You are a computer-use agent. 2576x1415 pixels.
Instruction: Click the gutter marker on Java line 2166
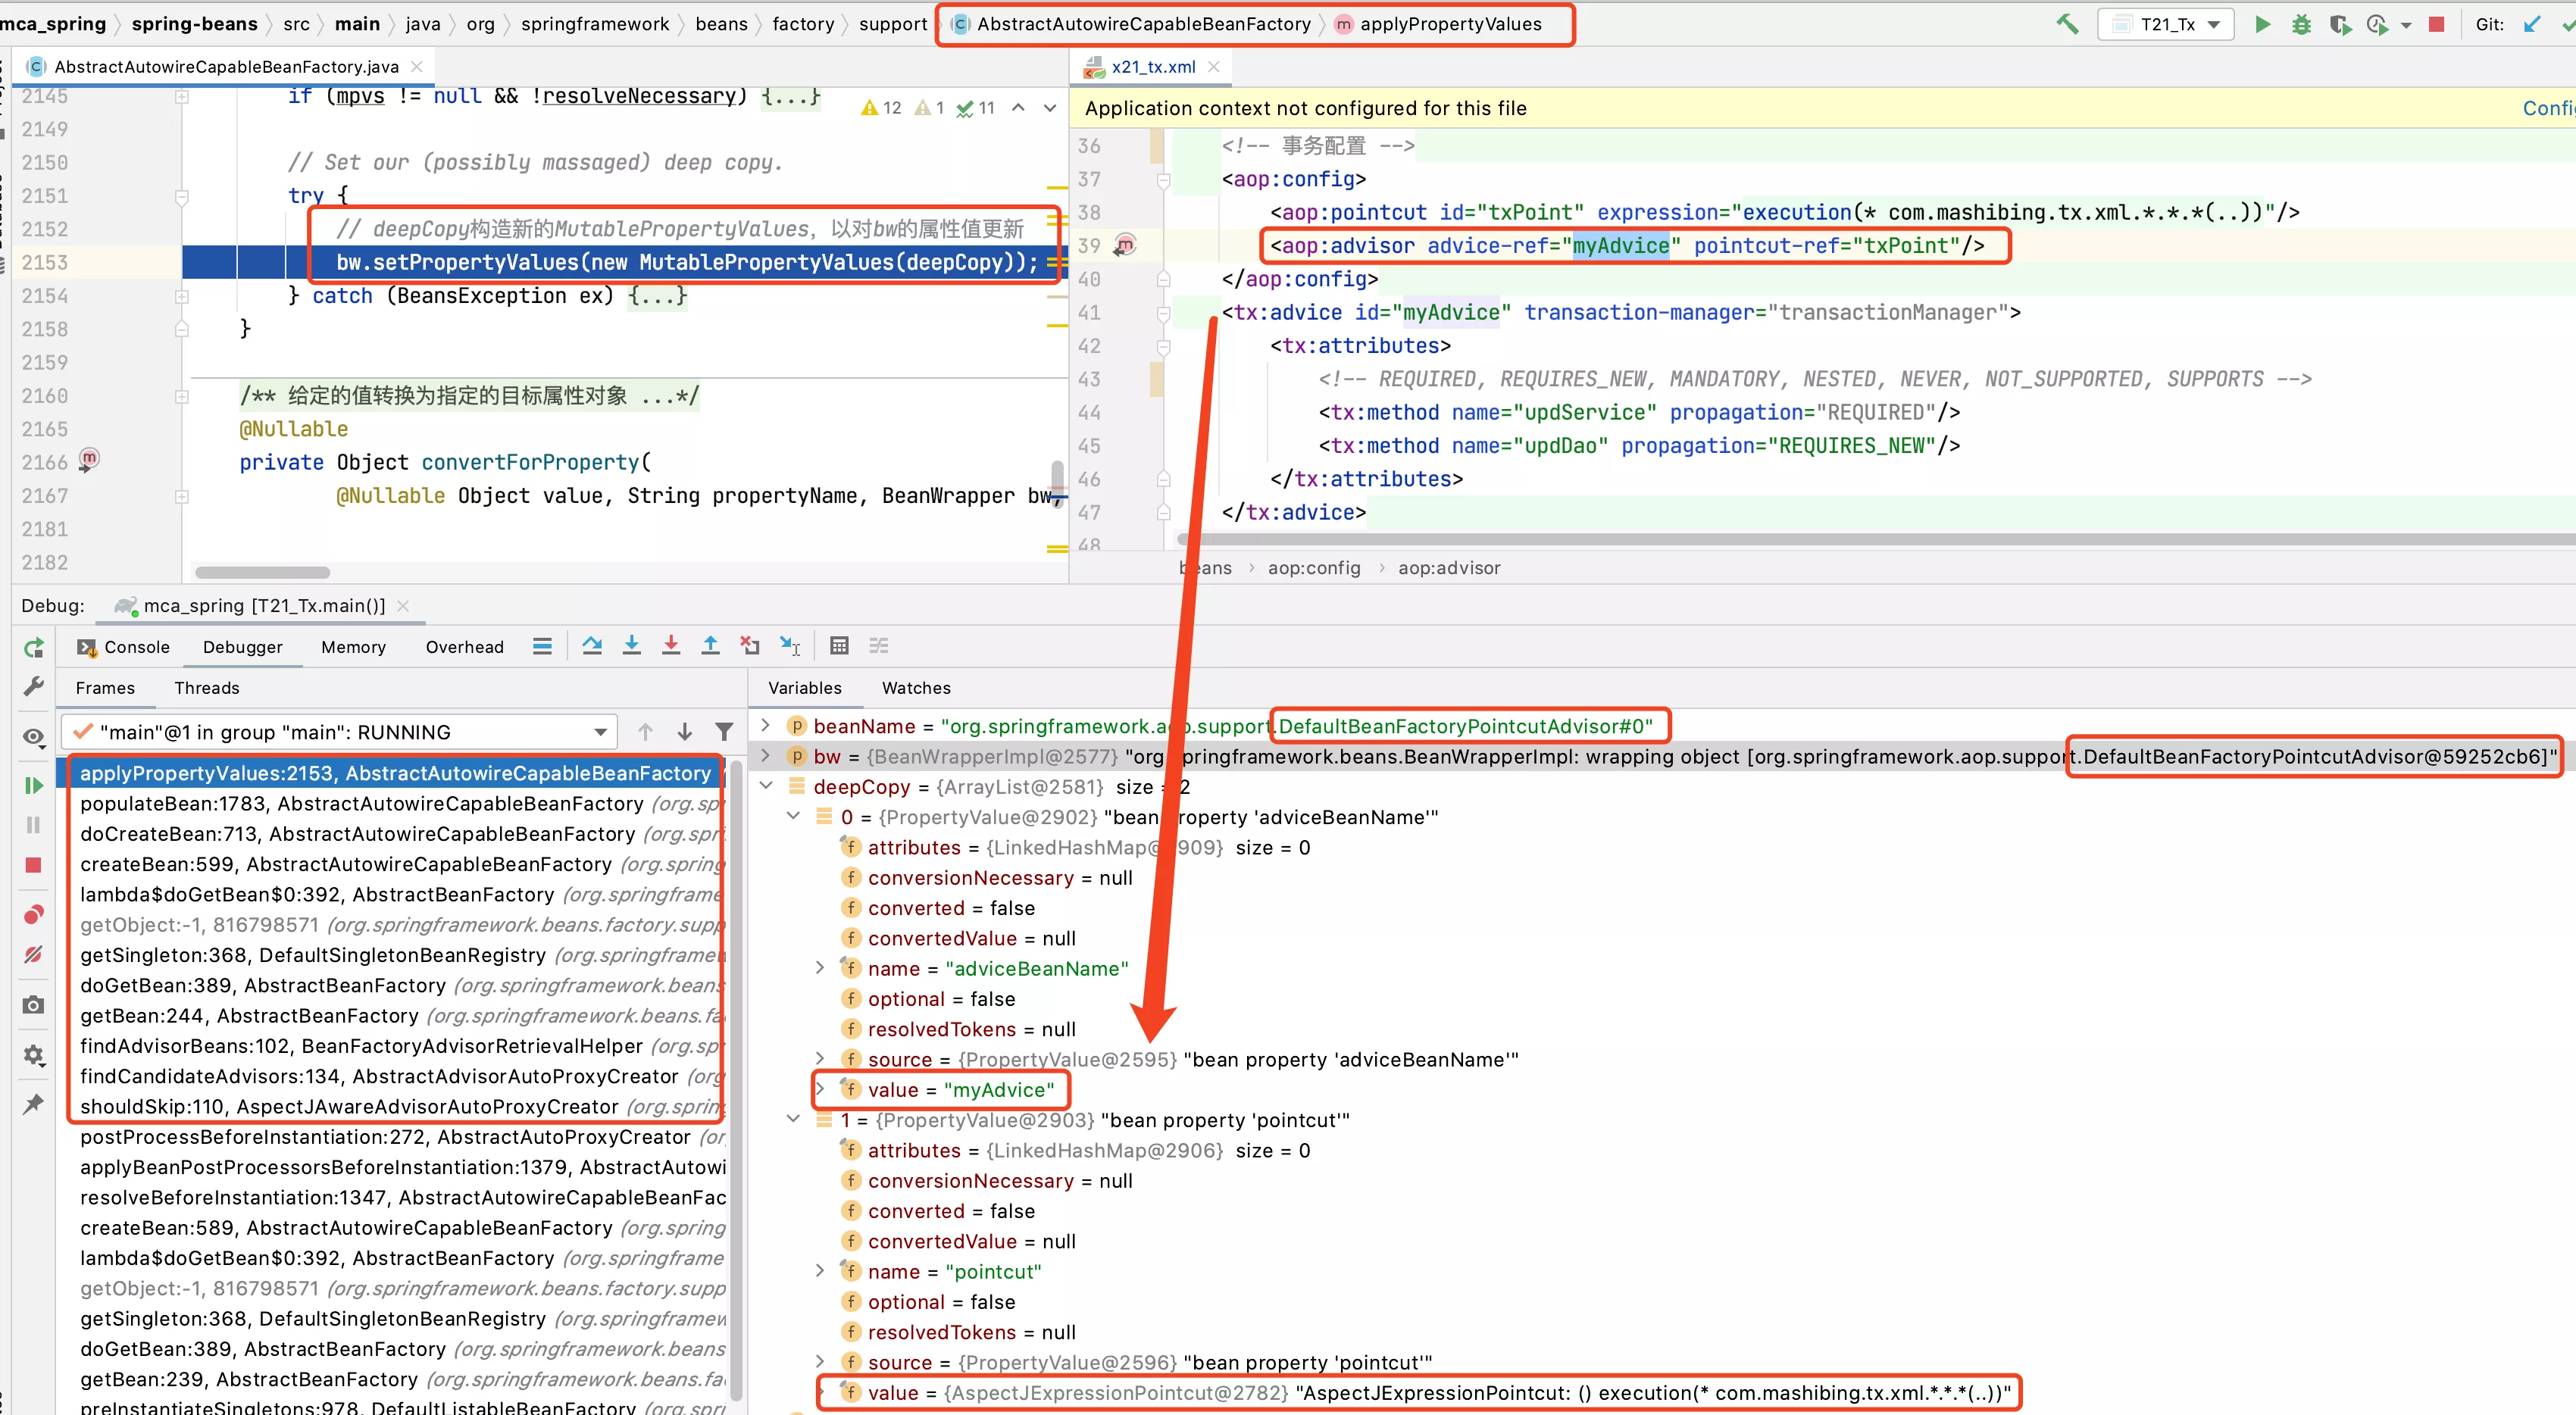tap(89, 460)
